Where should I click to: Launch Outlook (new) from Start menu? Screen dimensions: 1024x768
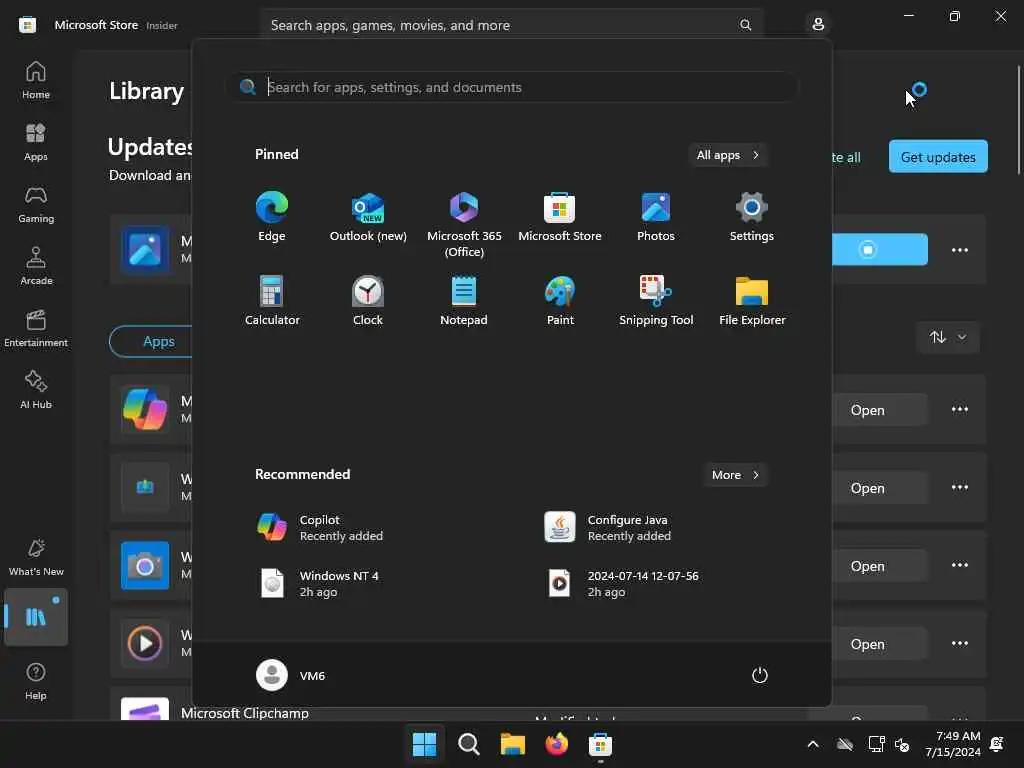tap(368, 217)
